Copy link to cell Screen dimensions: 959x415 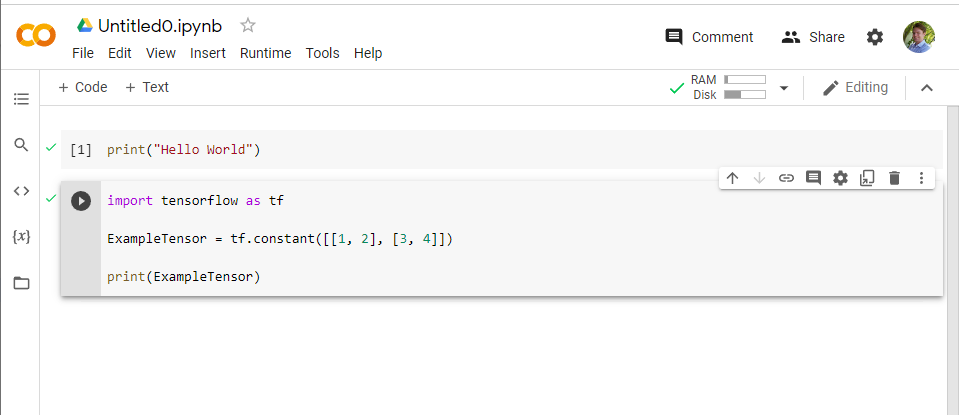tap(786, 178)
